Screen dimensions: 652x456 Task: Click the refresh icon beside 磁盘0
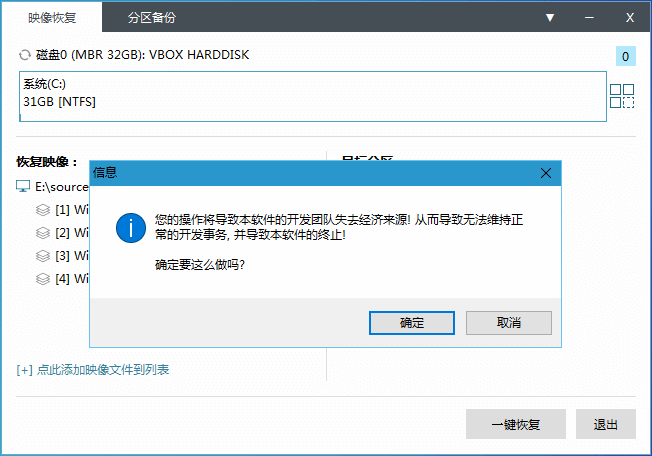tap(24, 55)
